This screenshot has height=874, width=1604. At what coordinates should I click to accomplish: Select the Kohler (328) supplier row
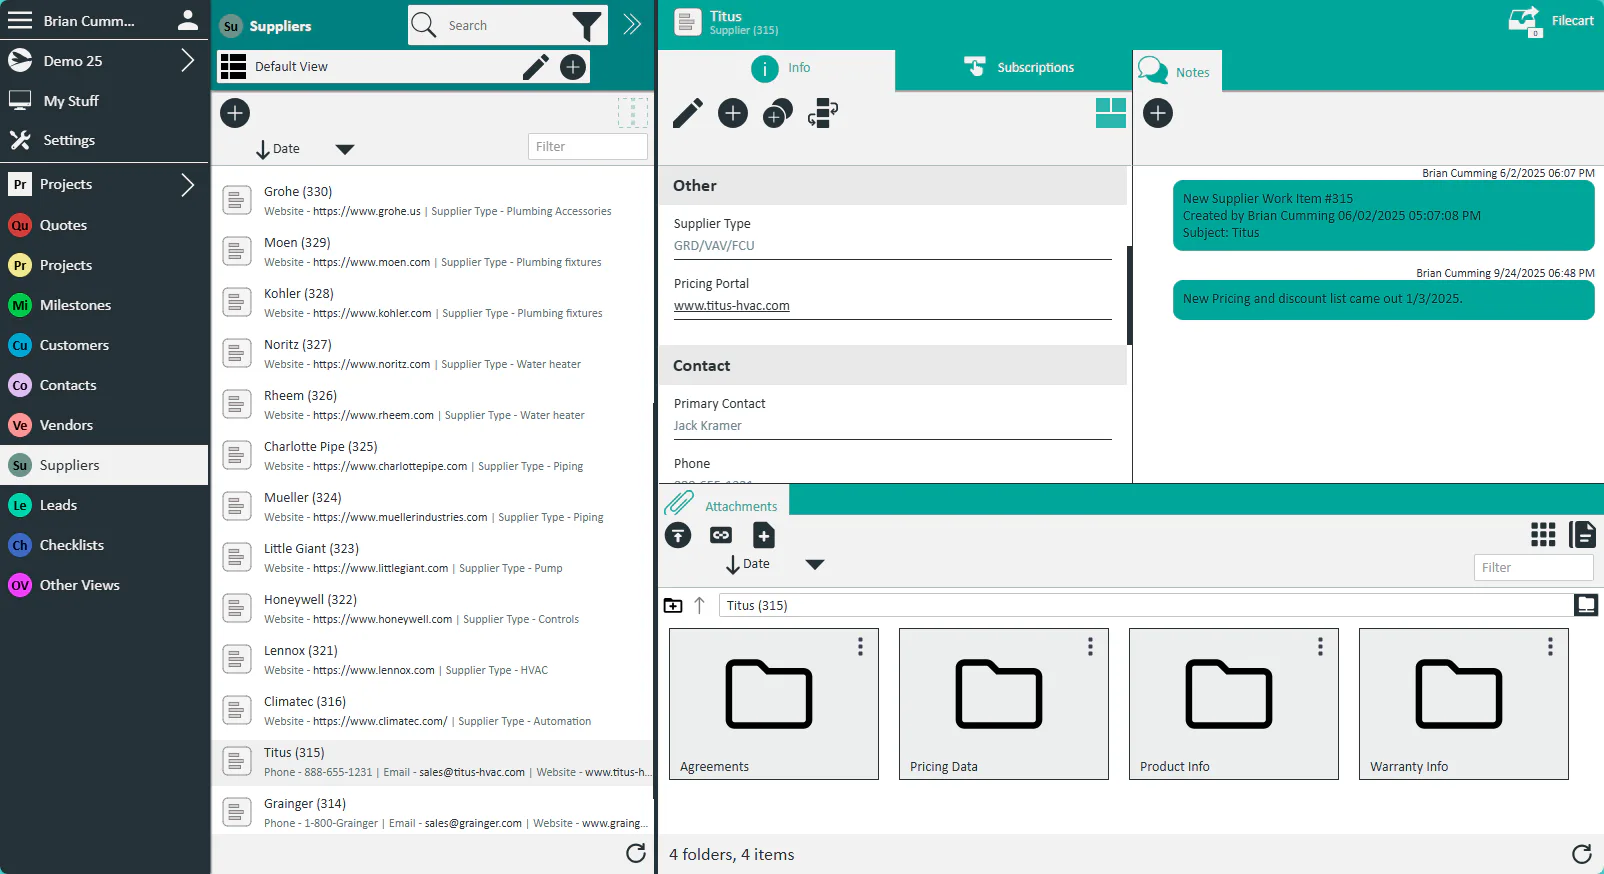point(432,302)
